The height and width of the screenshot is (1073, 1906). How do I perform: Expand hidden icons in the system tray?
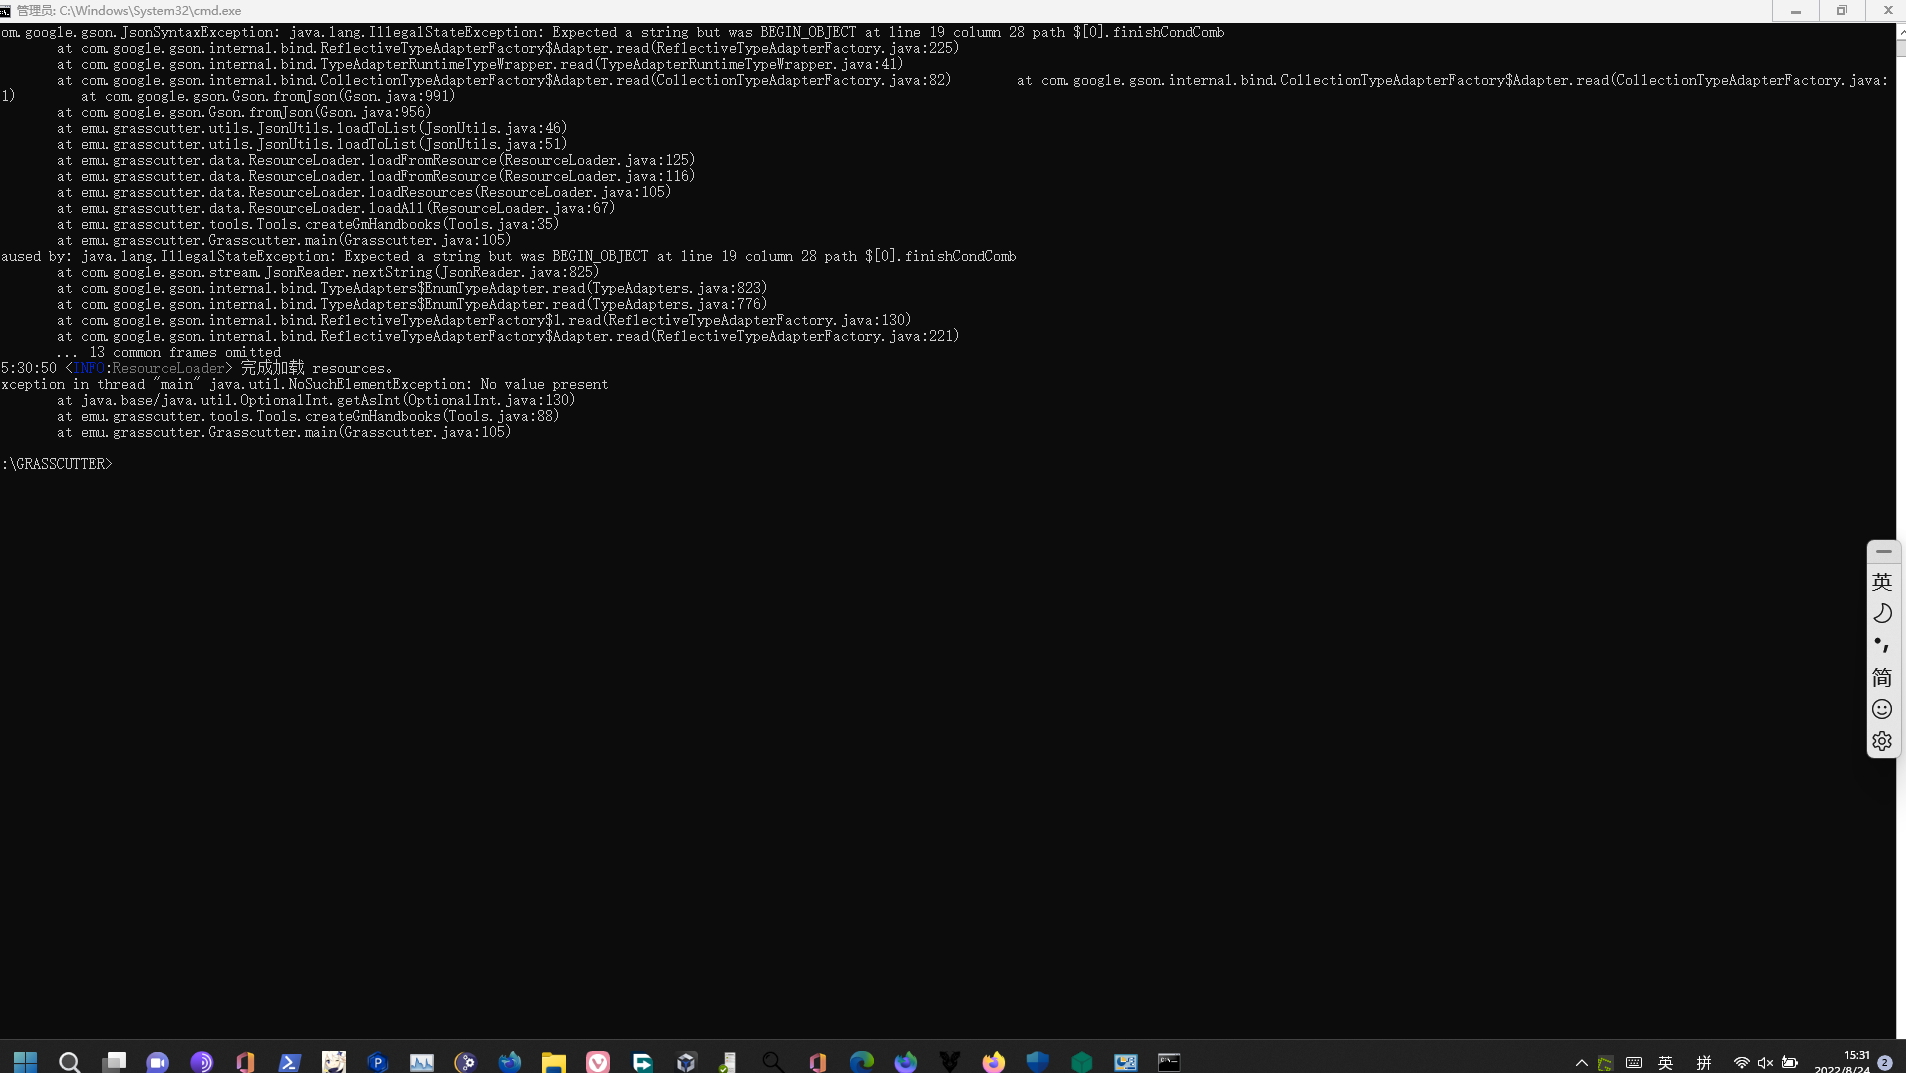[1583, 1061]
